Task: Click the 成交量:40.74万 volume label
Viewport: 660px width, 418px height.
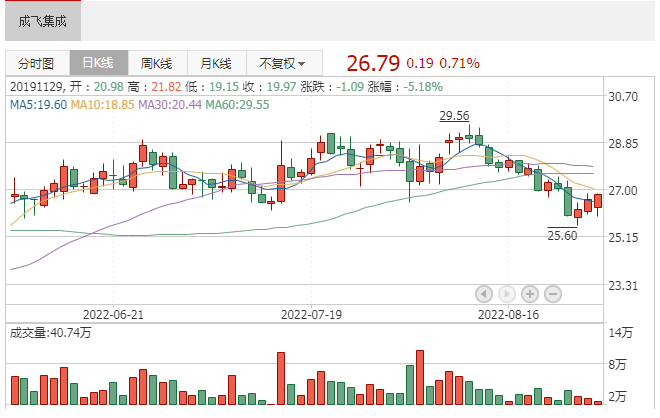Action: [50, 331]
